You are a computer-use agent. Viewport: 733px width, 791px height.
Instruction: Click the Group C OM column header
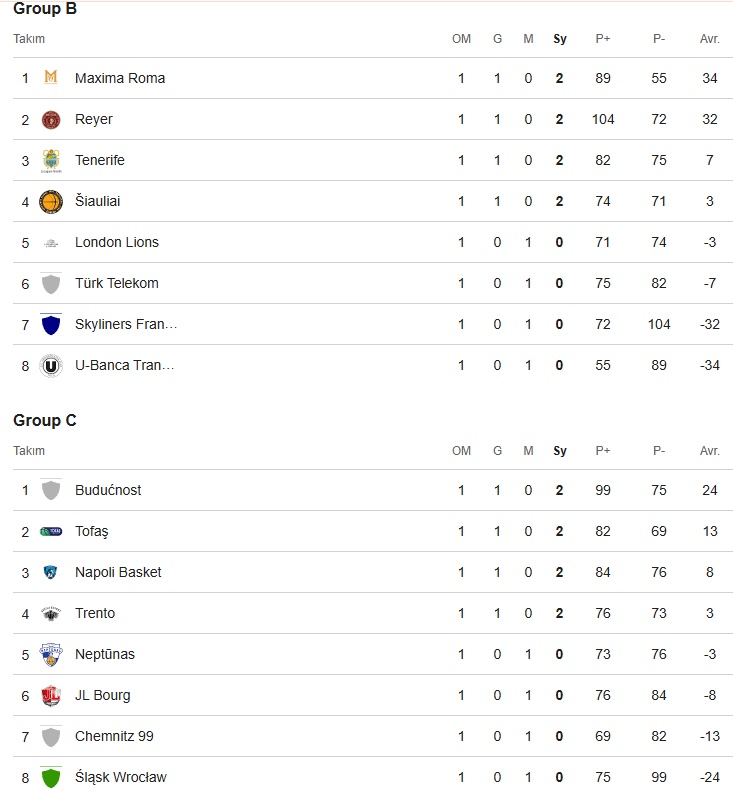click(x=461, y=450)
